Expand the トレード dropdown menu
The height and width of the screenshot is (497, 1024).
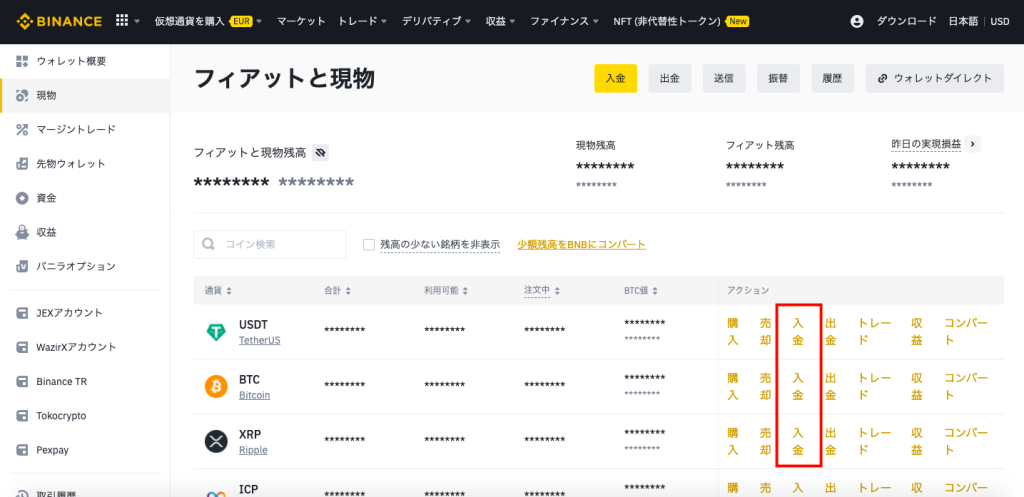(364, 21)
